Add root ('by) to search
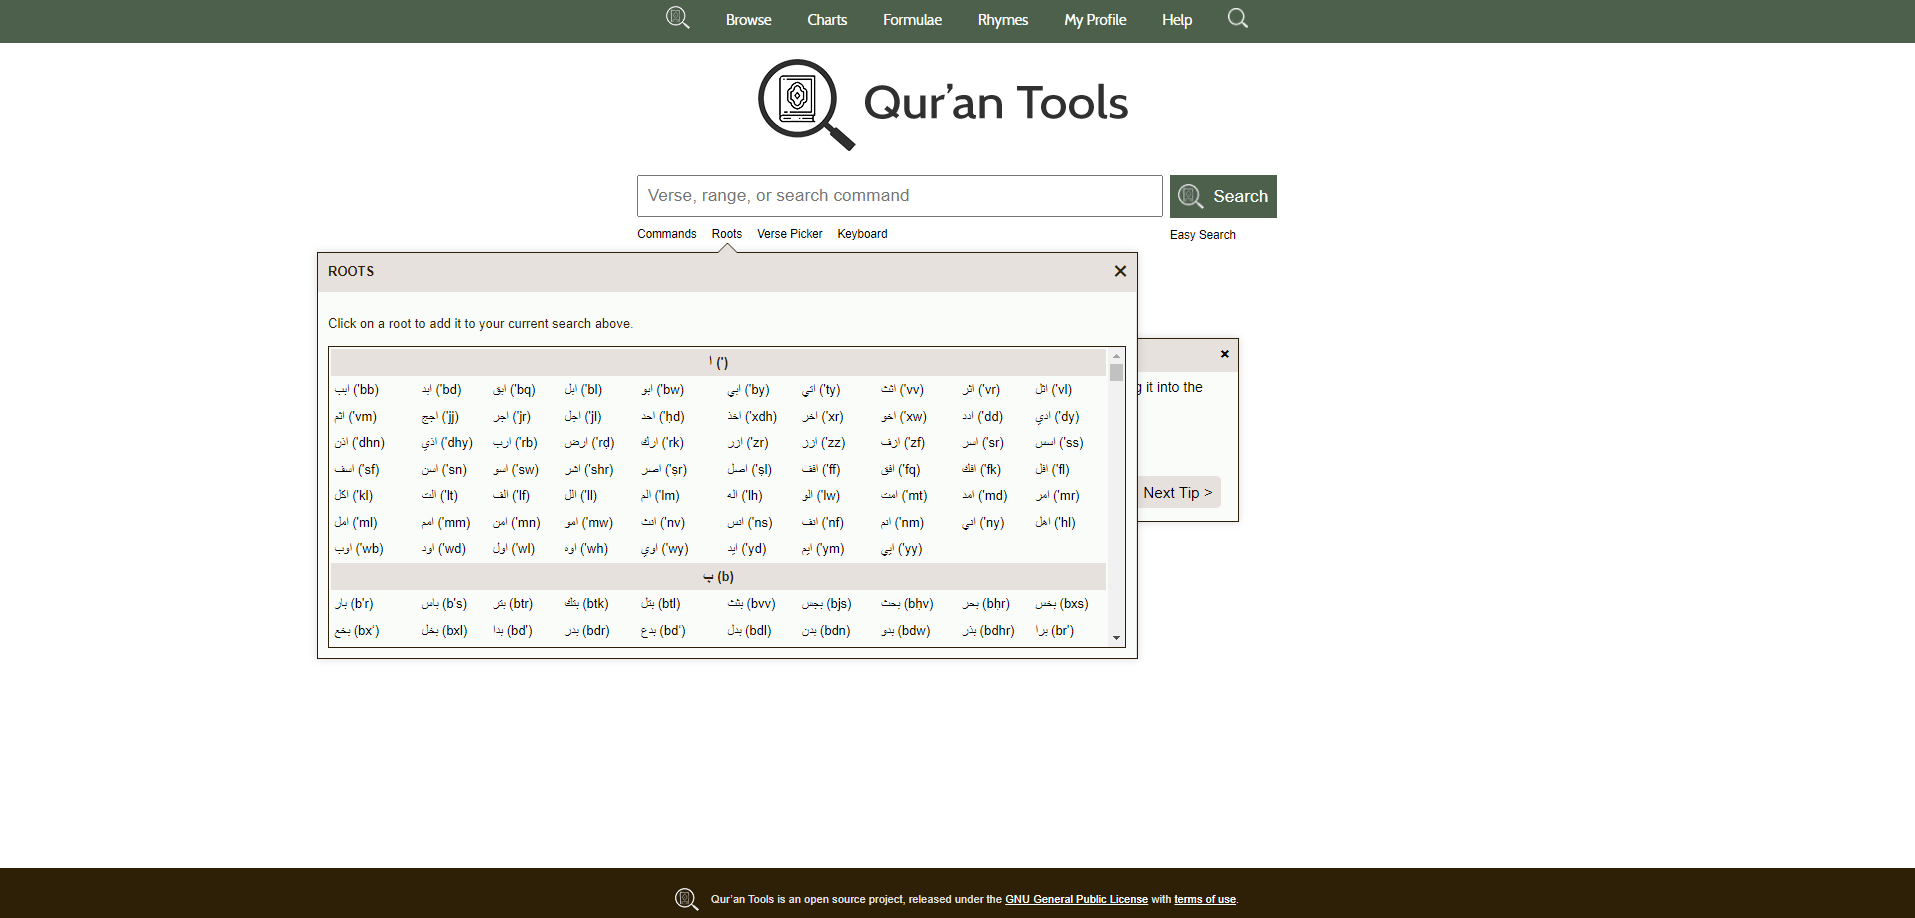The width and height of the screenshot is (1915, 918). (x=748, y=390)
